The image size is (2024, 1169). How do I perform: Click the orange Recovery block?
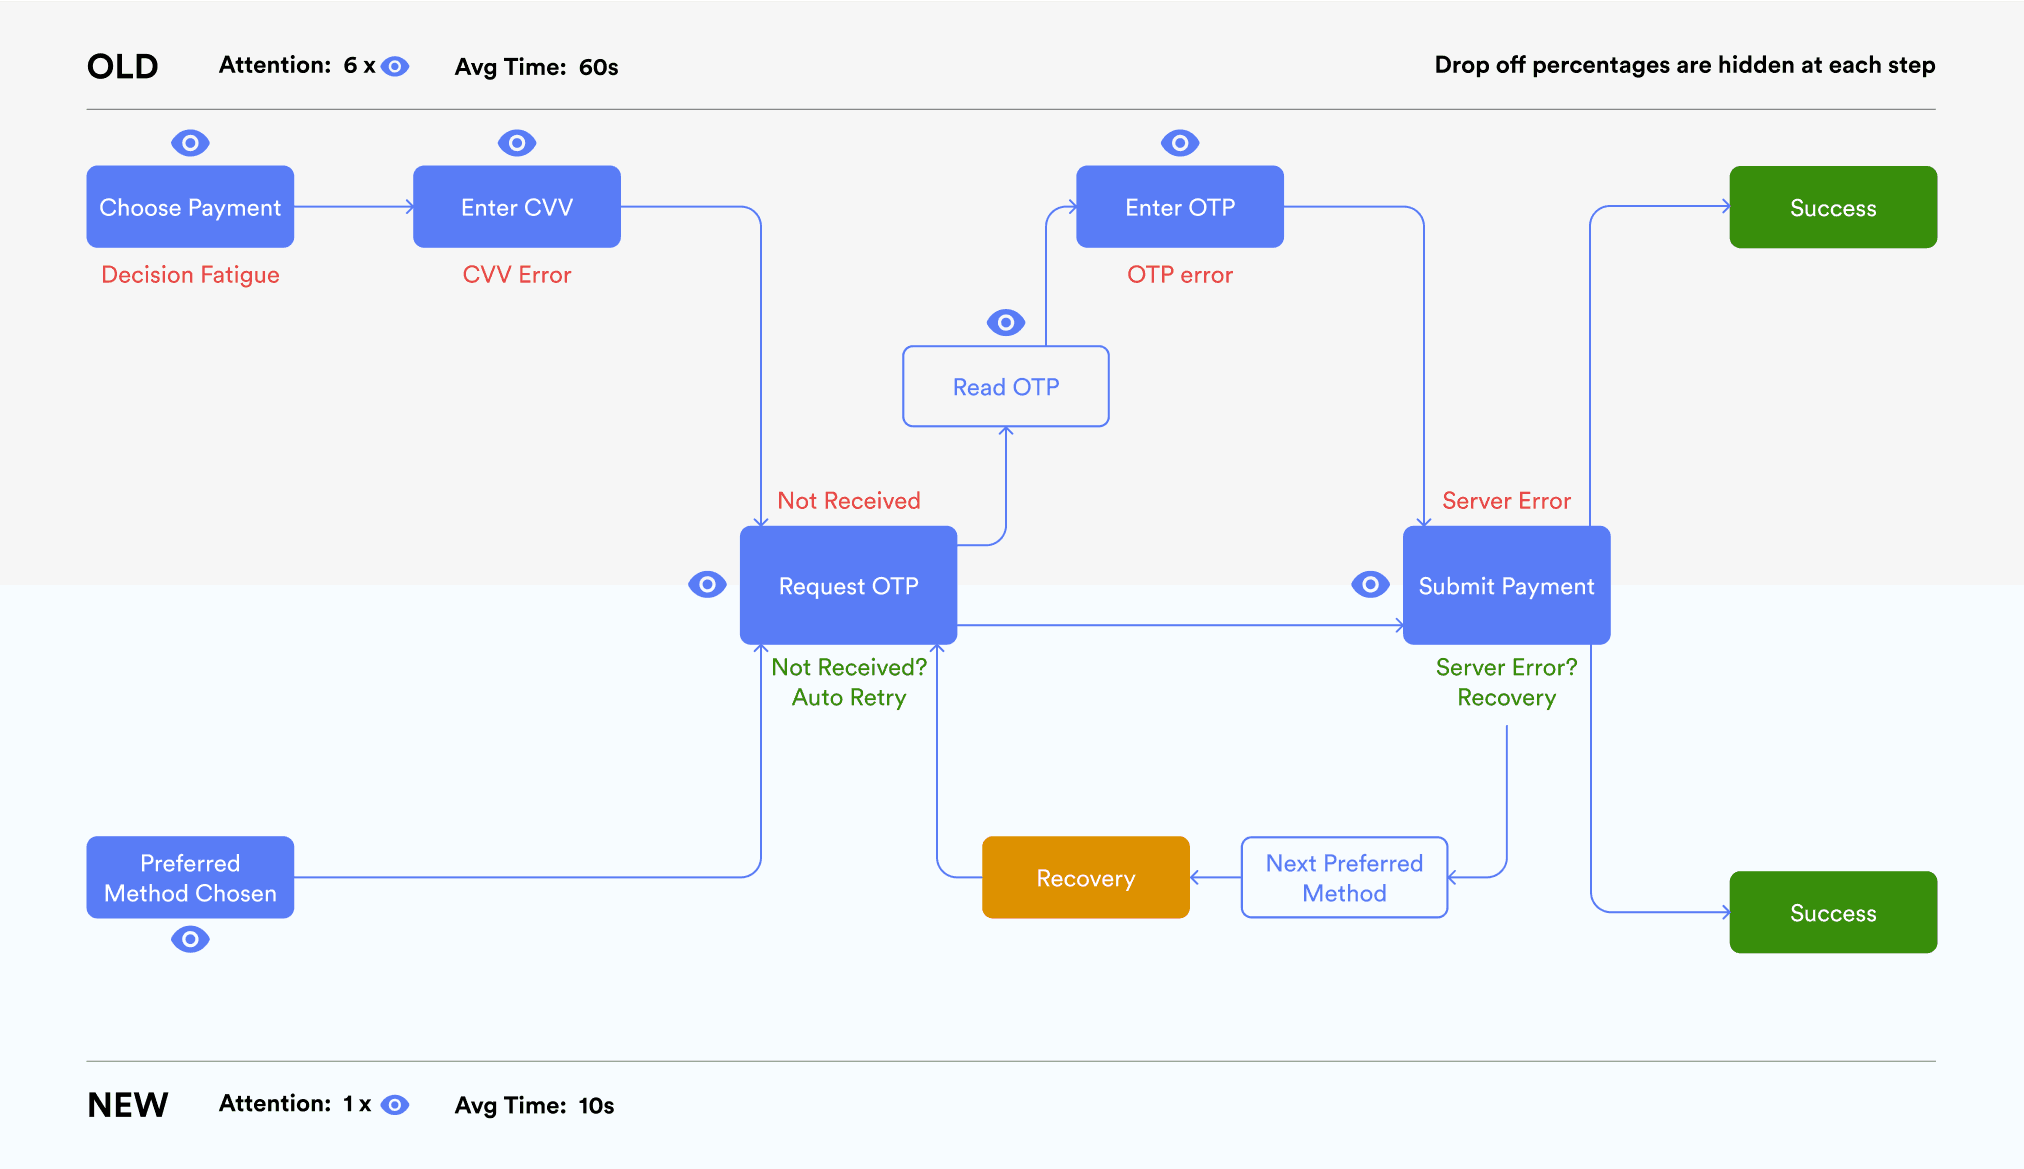pyautogui.click(x=1086, y=878)
